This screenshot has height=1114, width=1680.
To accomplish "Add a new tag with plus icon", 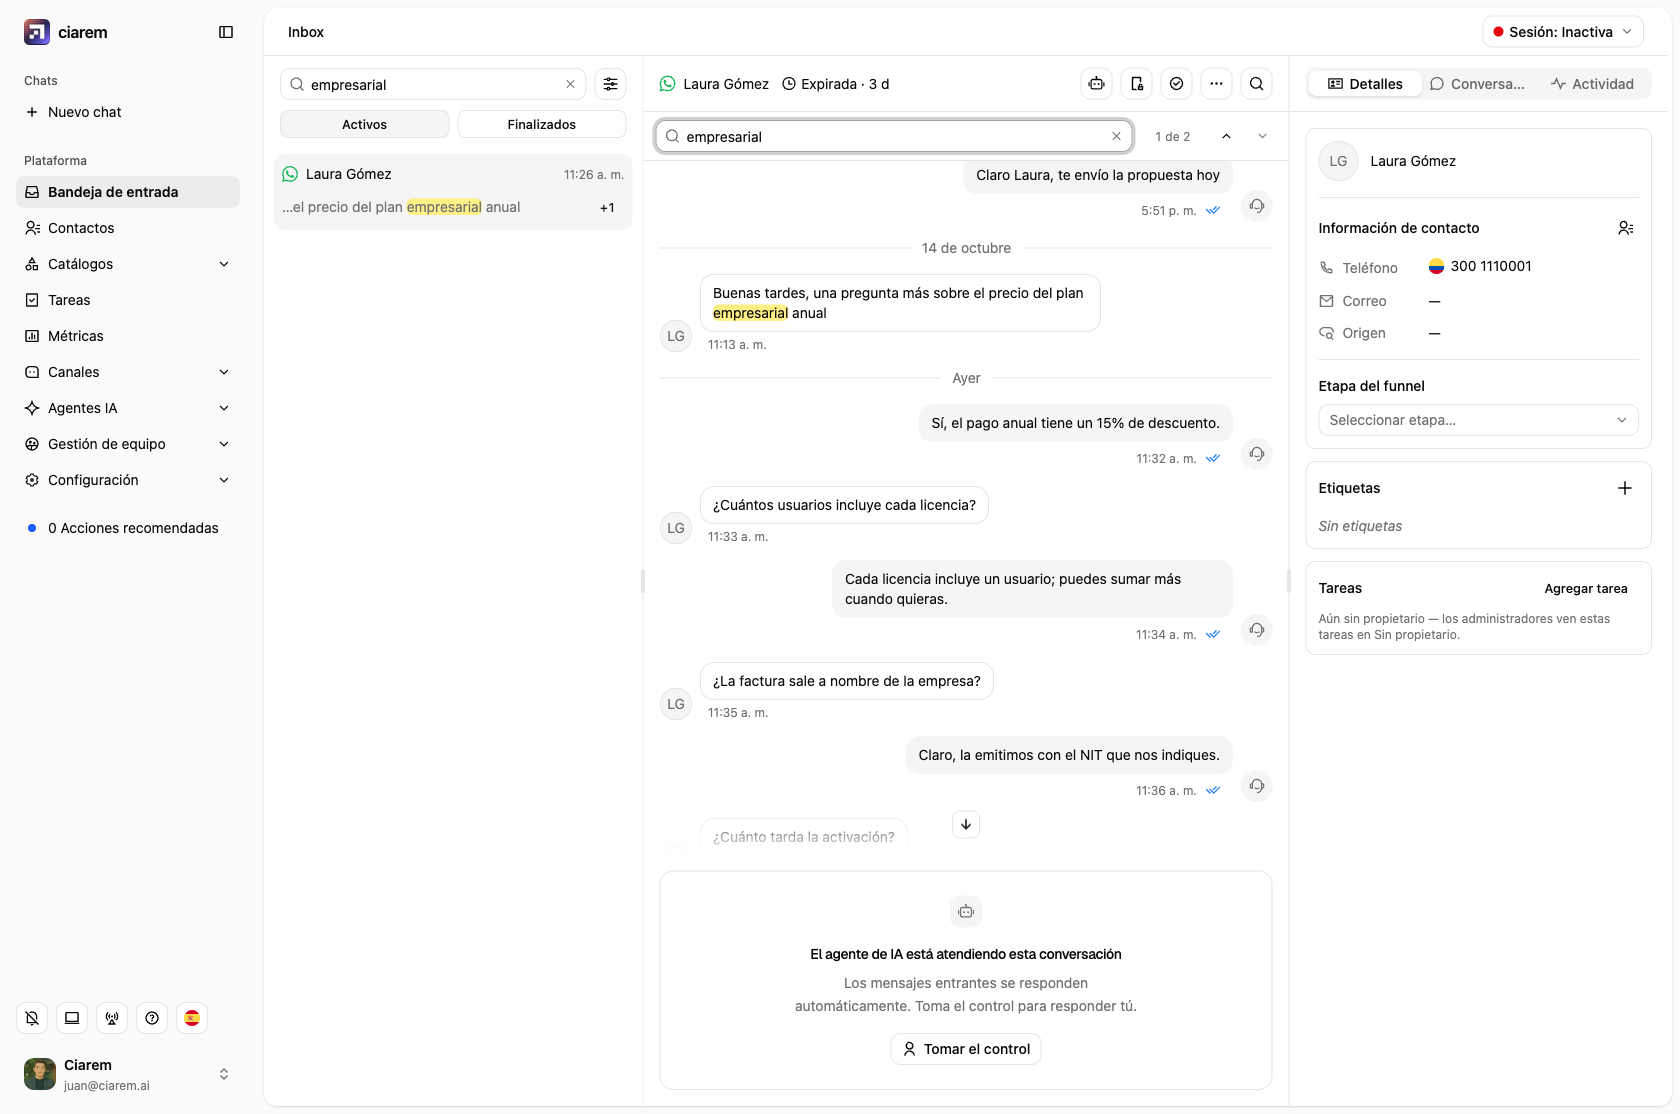I will click(1625, 488).
